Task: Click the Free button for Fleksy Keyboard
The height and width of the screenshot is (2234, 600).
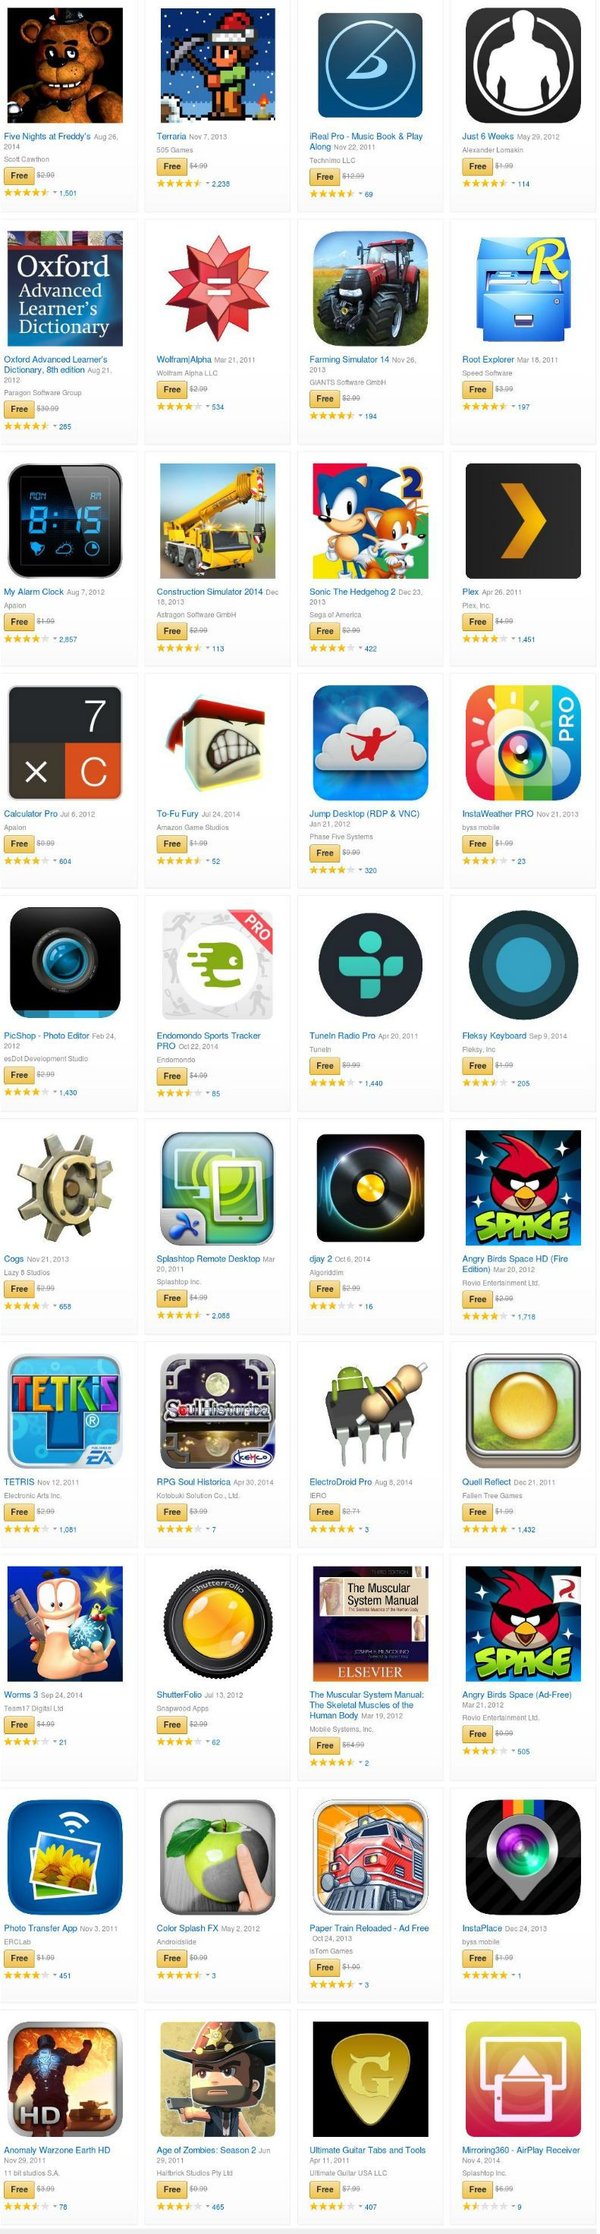Action: [x=478, y=1066]
